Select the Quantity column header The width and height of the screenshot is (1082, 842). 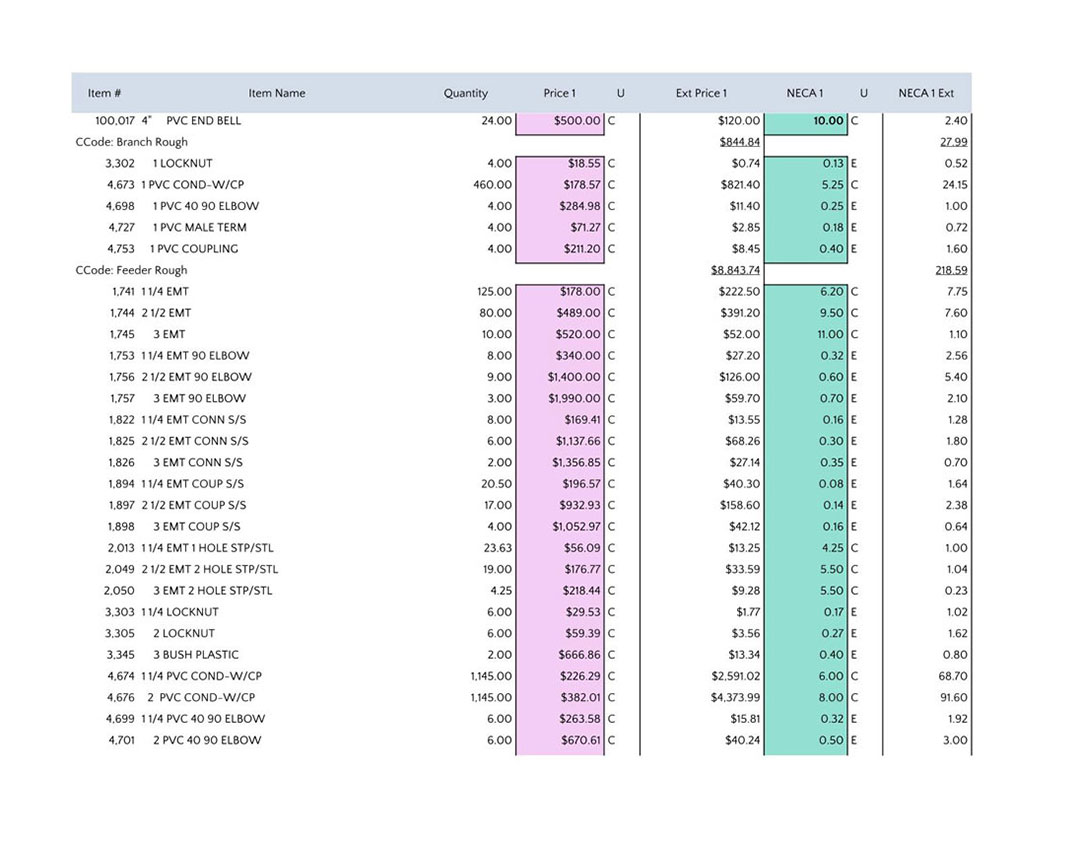coord(465,93)
